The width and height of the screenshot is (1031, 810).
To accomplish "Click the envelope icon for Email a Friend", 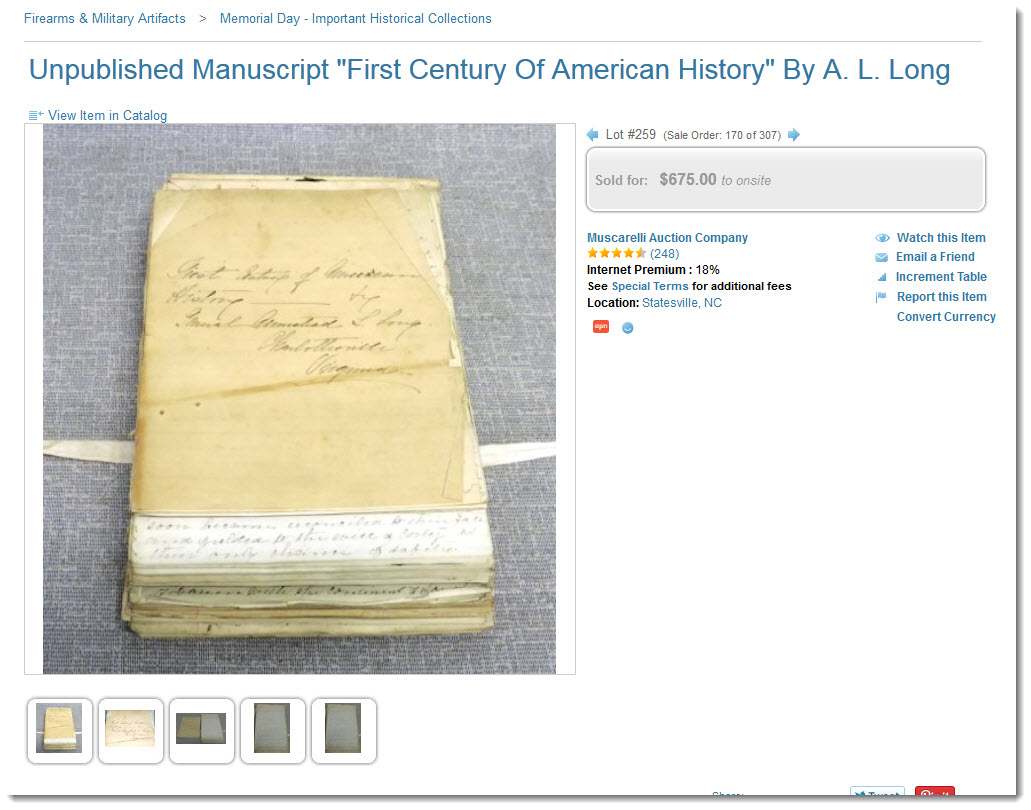I will coord(882,257).
